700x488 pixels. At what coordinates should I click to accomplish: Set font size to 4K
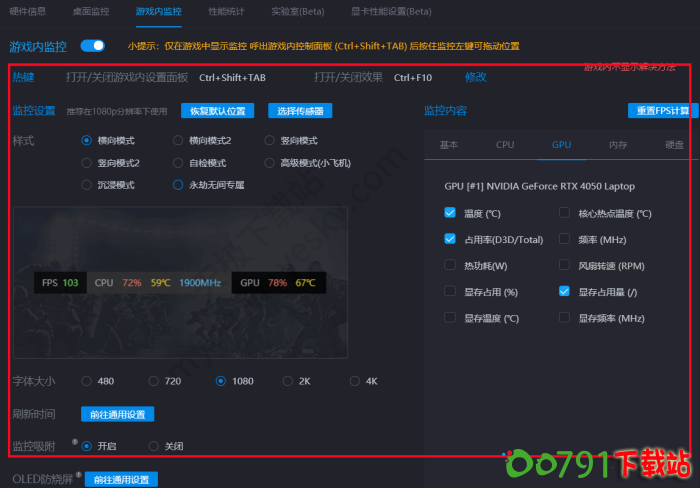(x=355, y=381)
